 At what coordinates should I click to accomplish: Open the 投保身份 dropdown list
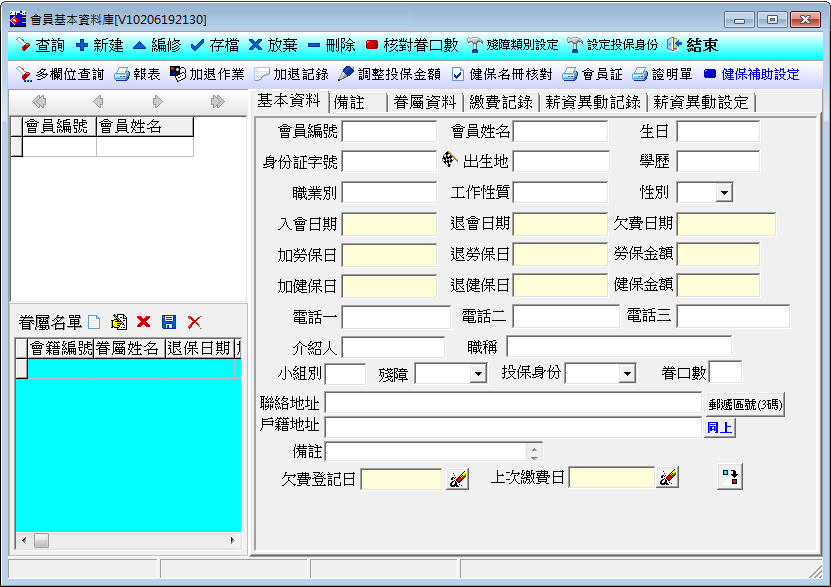(627, 374)
